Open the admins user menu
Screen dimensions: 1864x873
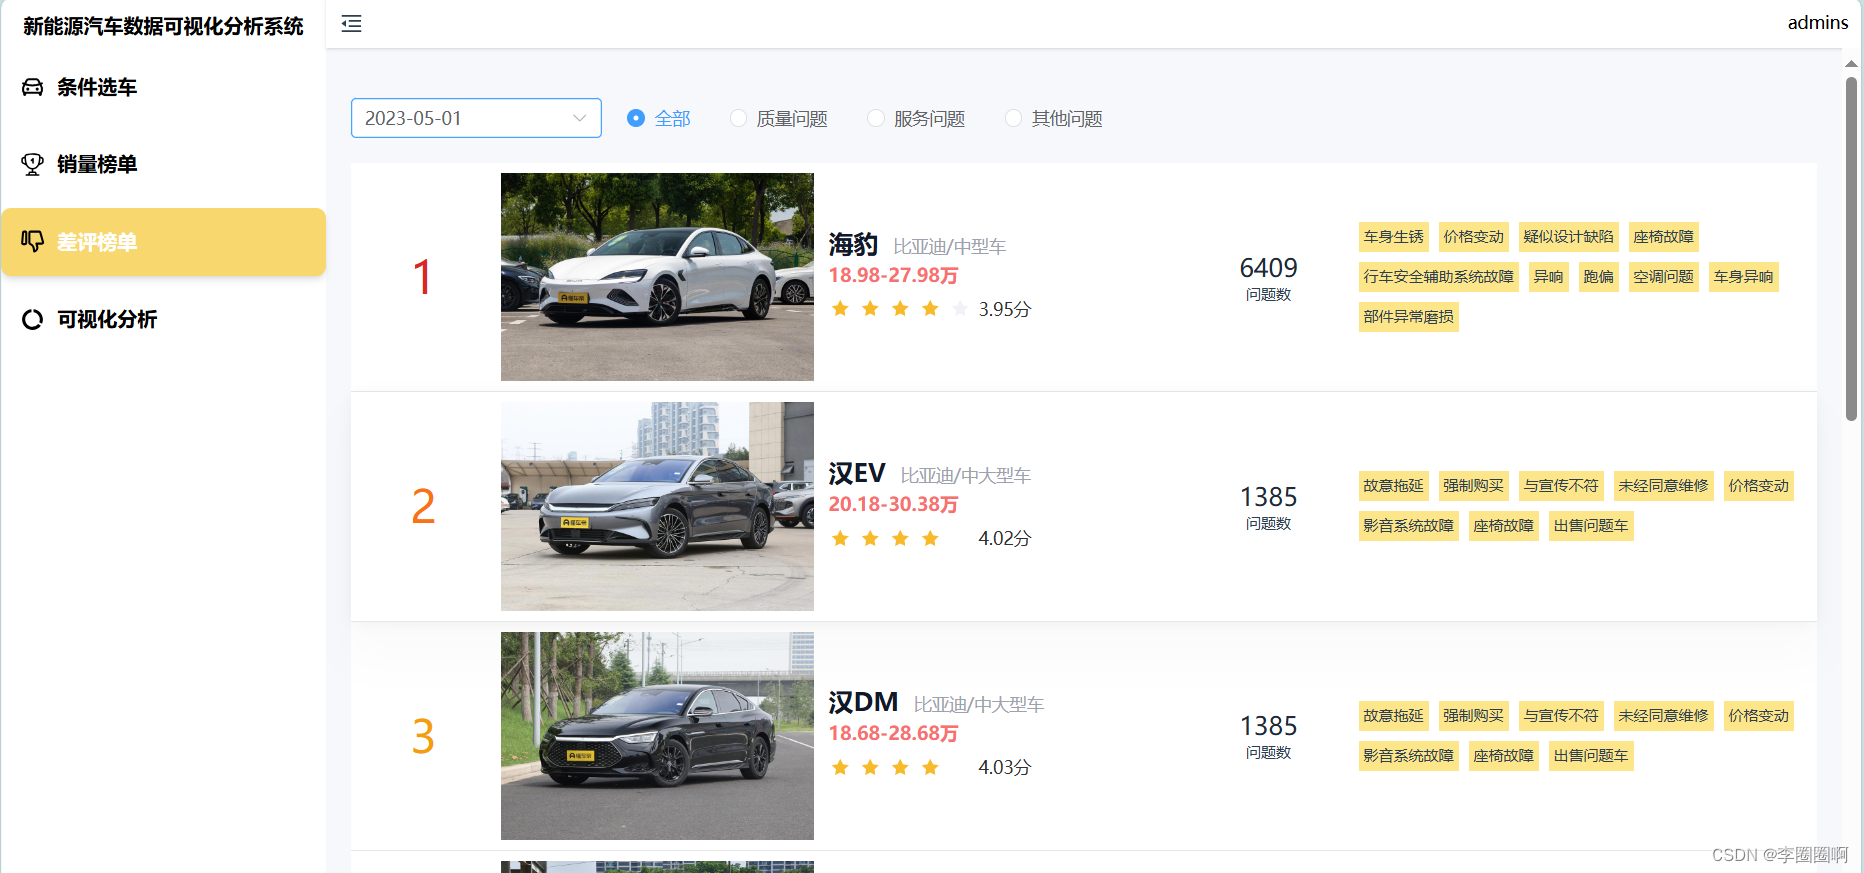click(x=1817, y=23)
